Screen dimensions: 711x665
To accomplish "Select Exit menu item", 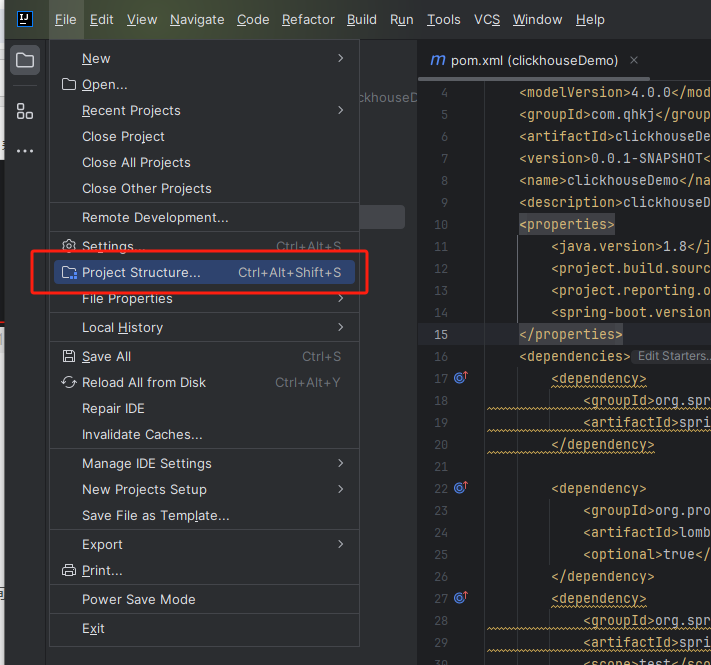I will click(x=204, y=628).
